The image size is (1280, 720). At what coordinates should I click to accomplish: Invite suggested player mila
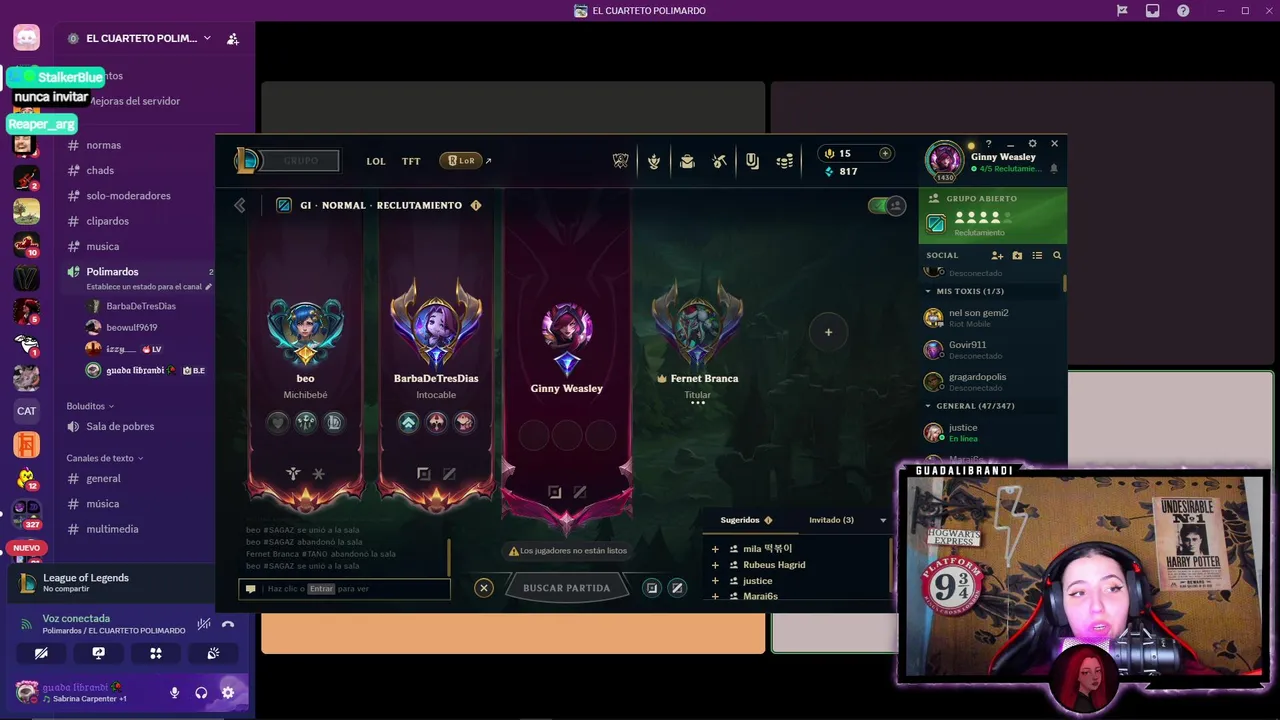click(x=715, y=549)
